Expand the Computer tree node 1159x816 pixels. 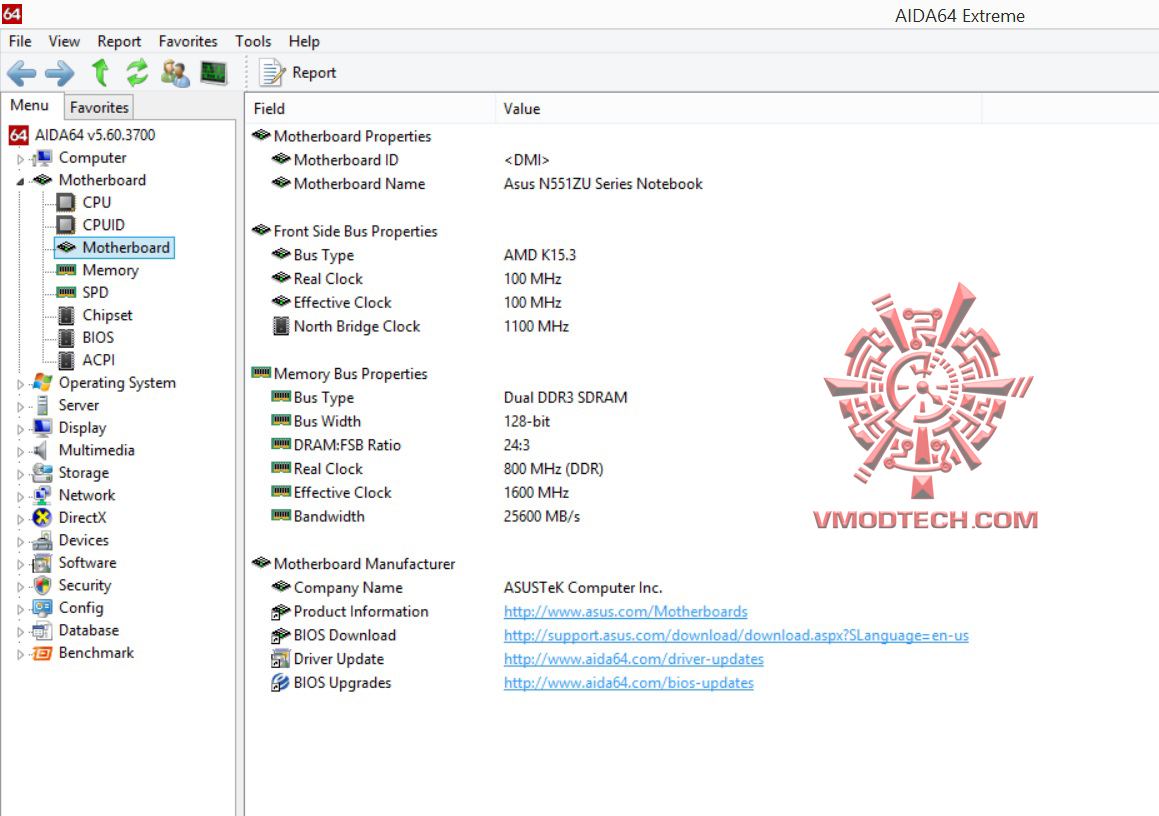pyautogui.click(x=20, y=159)
